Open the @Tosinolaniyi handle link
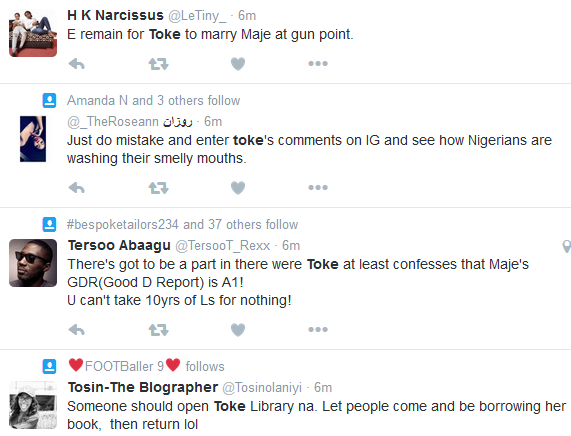 pyautogui.click(x=262, y=388)
